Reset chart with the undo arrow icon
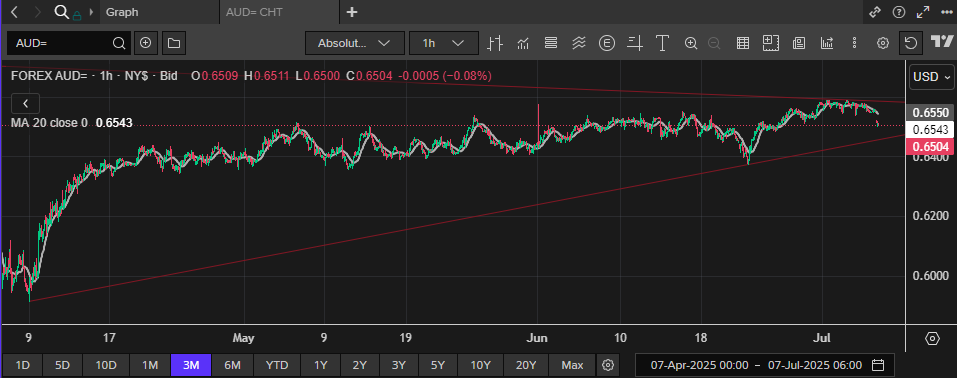Screen dimensions: 957x378 pyautogui.click(x=911, y=43)
